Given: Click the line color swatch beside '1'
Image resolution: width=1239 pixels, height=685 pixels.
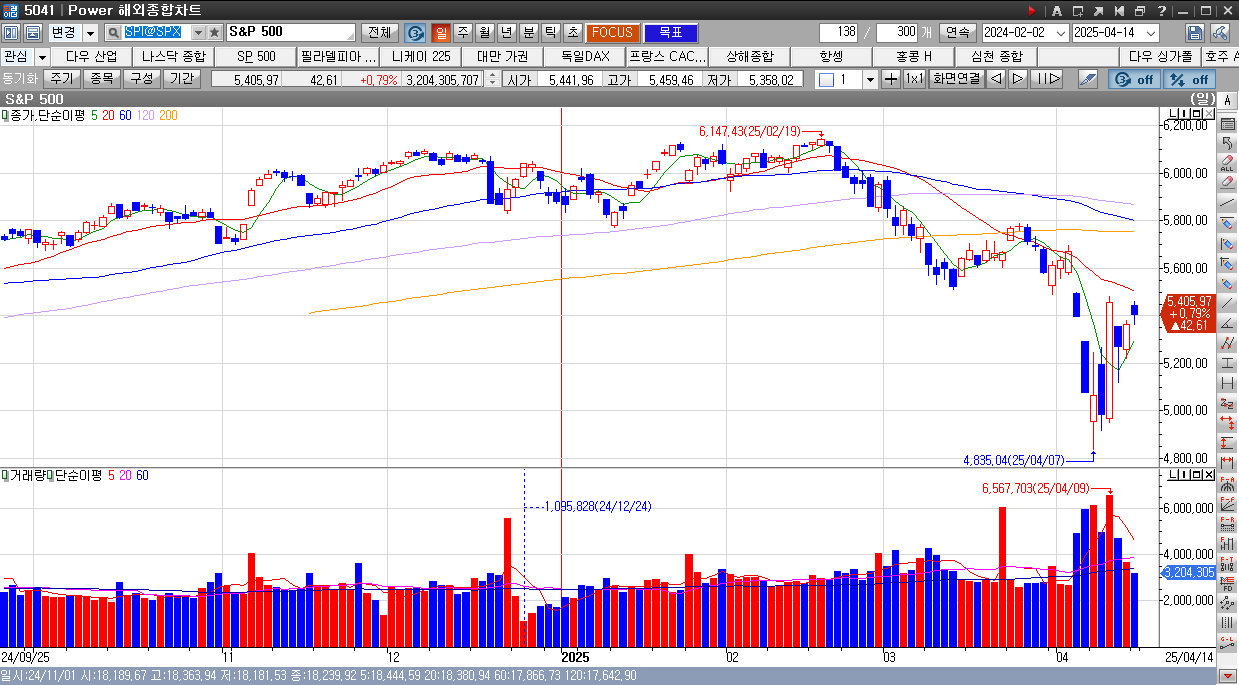Looking at the screenshot, I should pos(826,79).
